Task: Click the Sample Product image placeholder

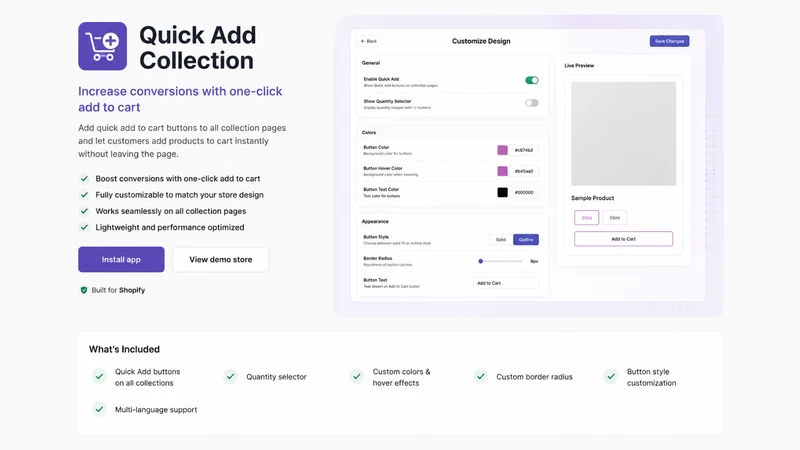Action: [x=623, y=133]
